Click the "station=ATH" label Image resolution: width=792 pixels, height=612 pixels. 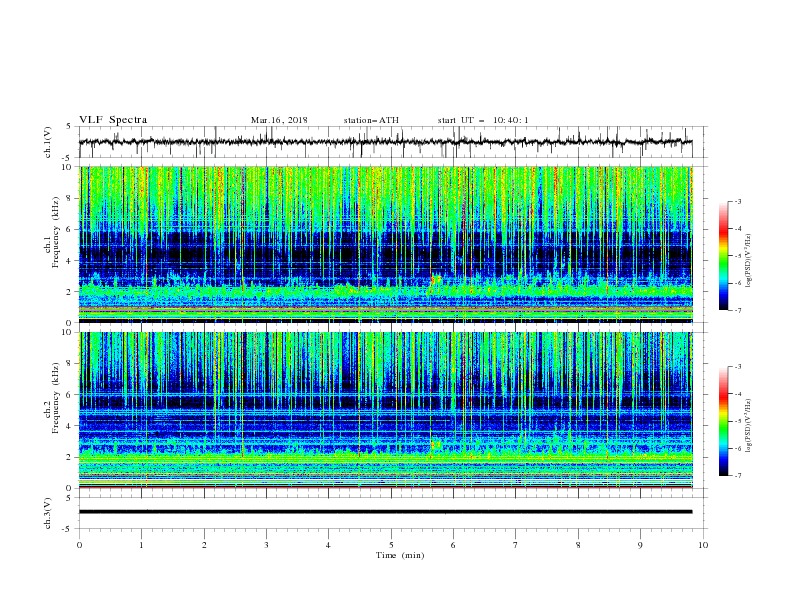click(371, 120)
